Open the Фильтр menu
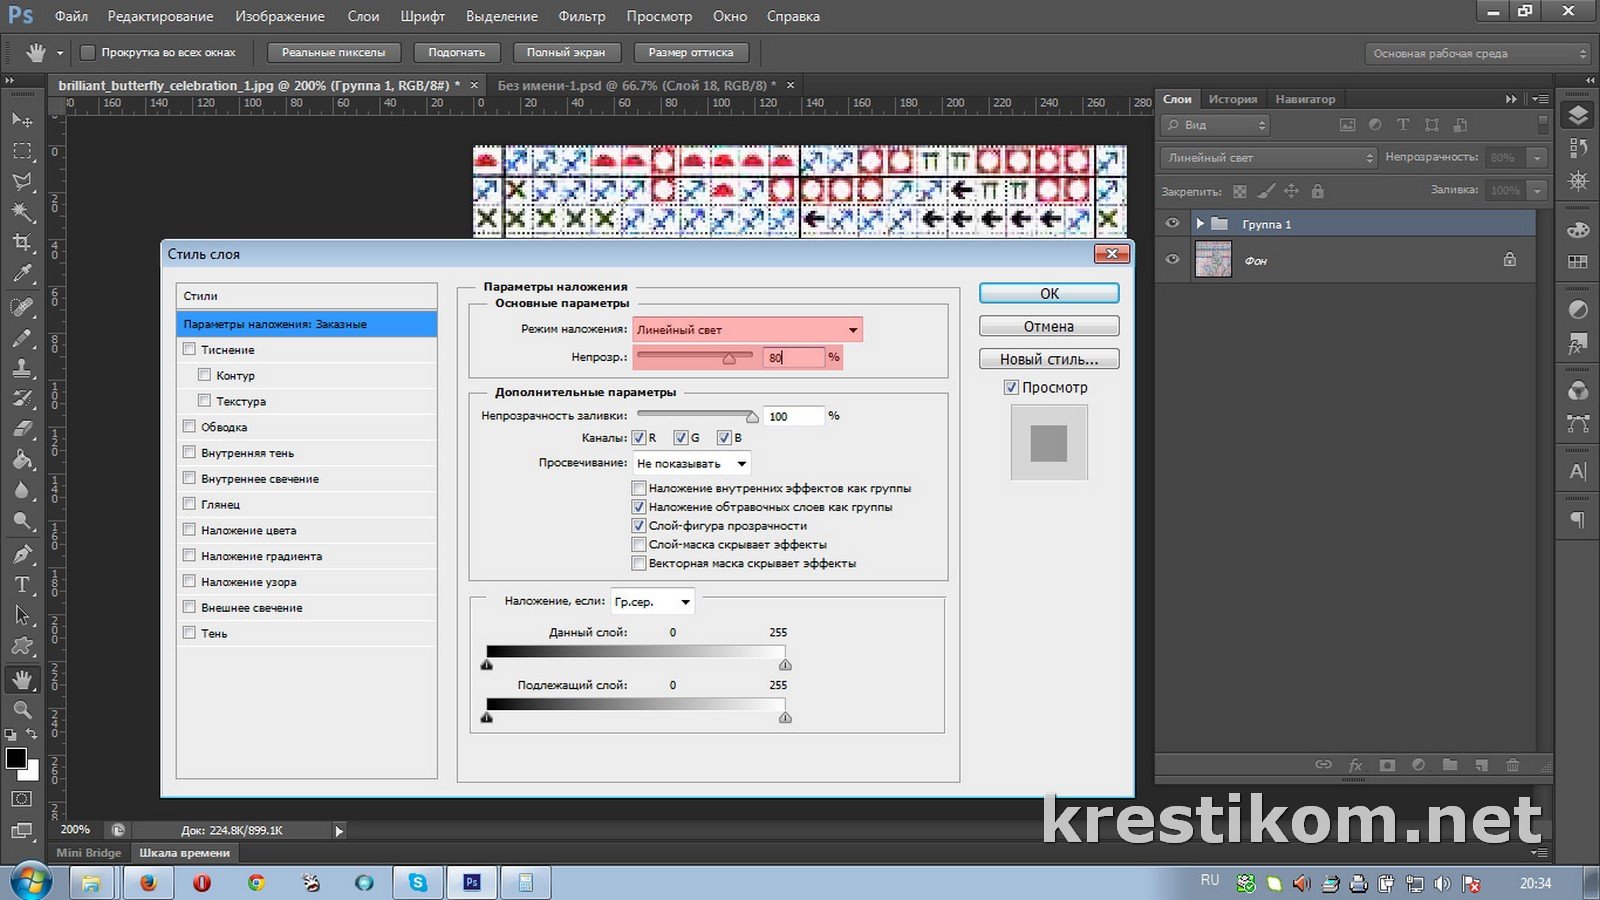The width and height of the screenshot is (1600, 900). [x=581, y=16]
